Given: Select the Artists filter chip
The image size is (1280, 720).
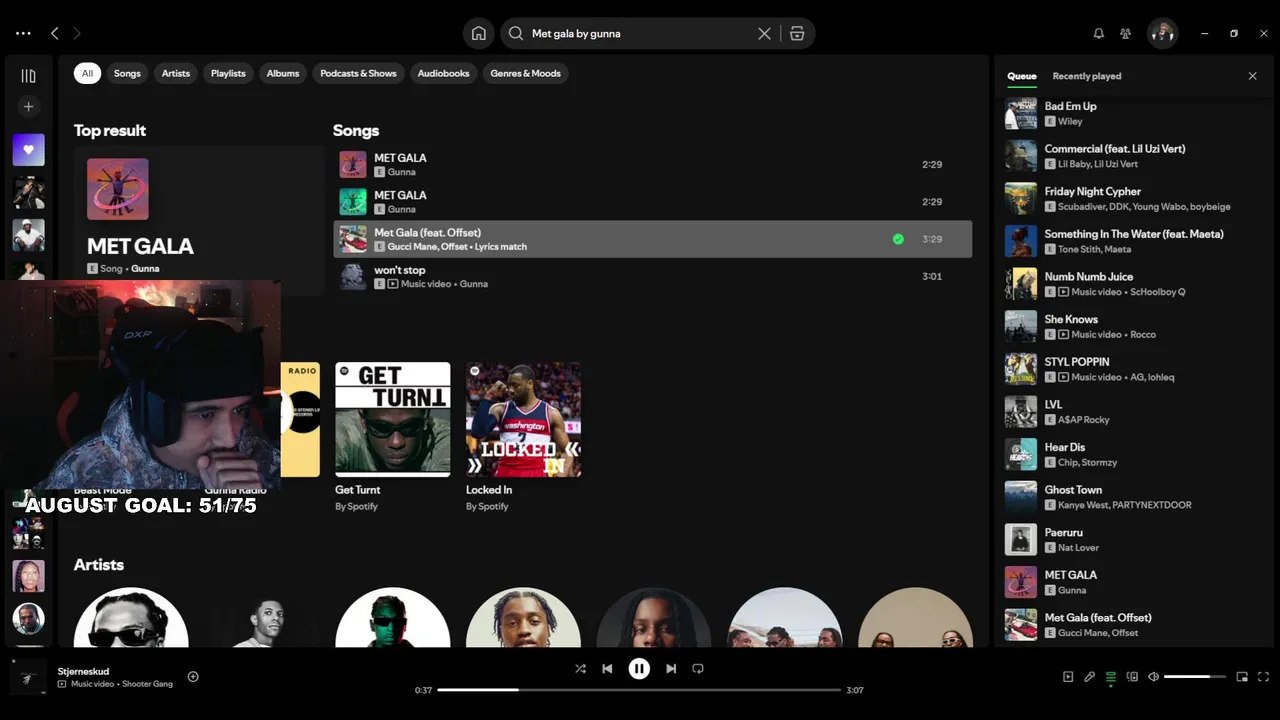Looking at the screenshot, I should pyautogui.click(x=176, y=73).
